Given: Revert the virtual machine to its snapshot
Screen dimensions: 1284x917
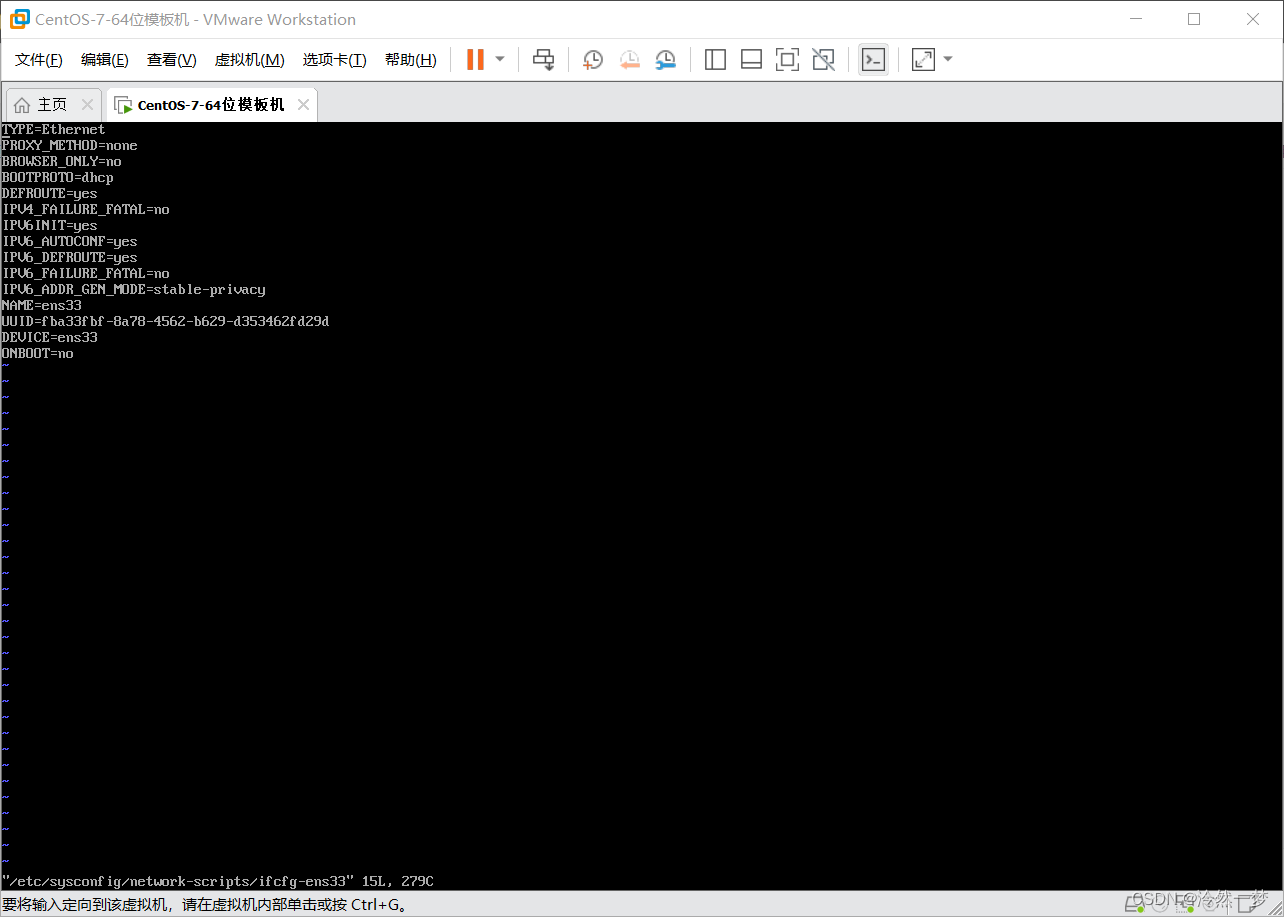Looking at the screenshot, I should 629,60.
